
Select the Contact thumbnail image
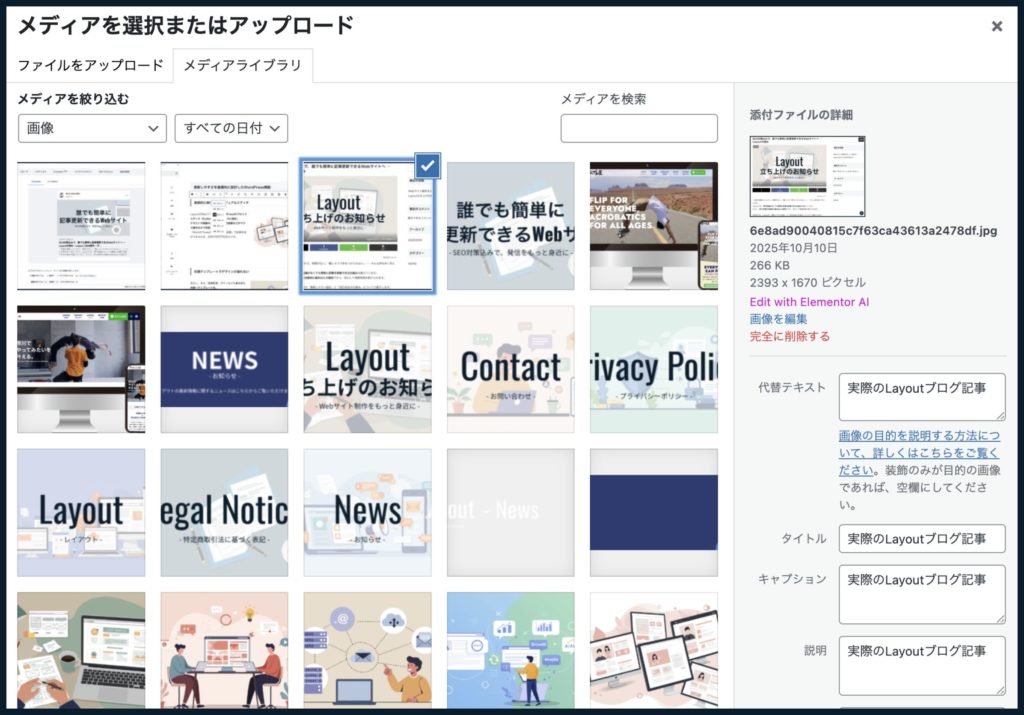coord(511,369)
